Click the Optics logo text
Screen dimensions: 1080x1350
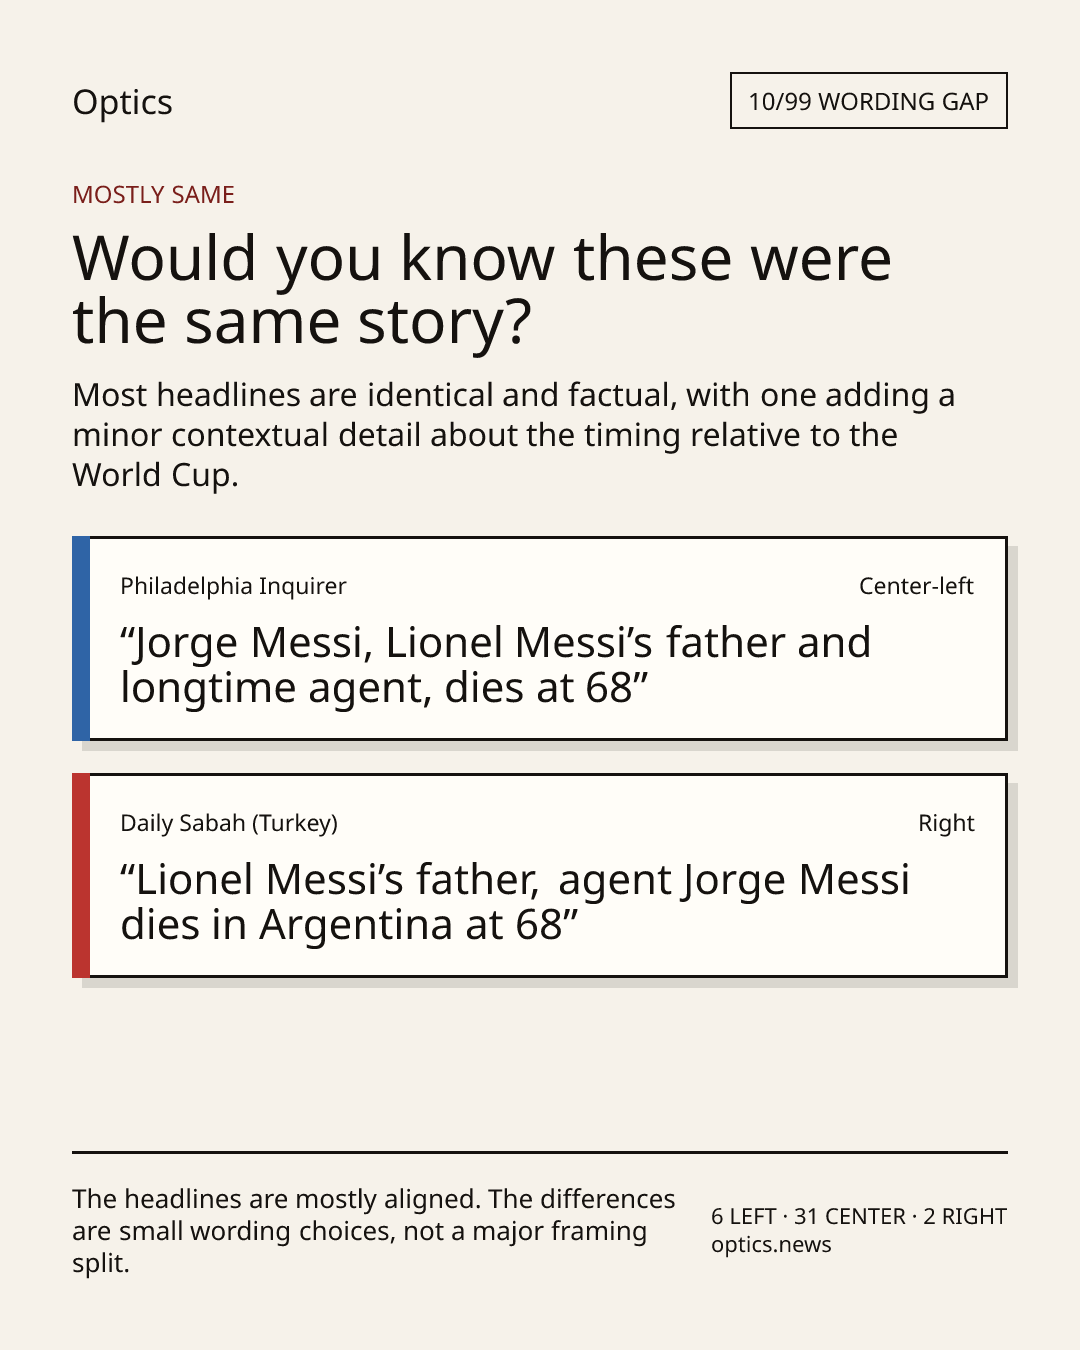point(122,103)
